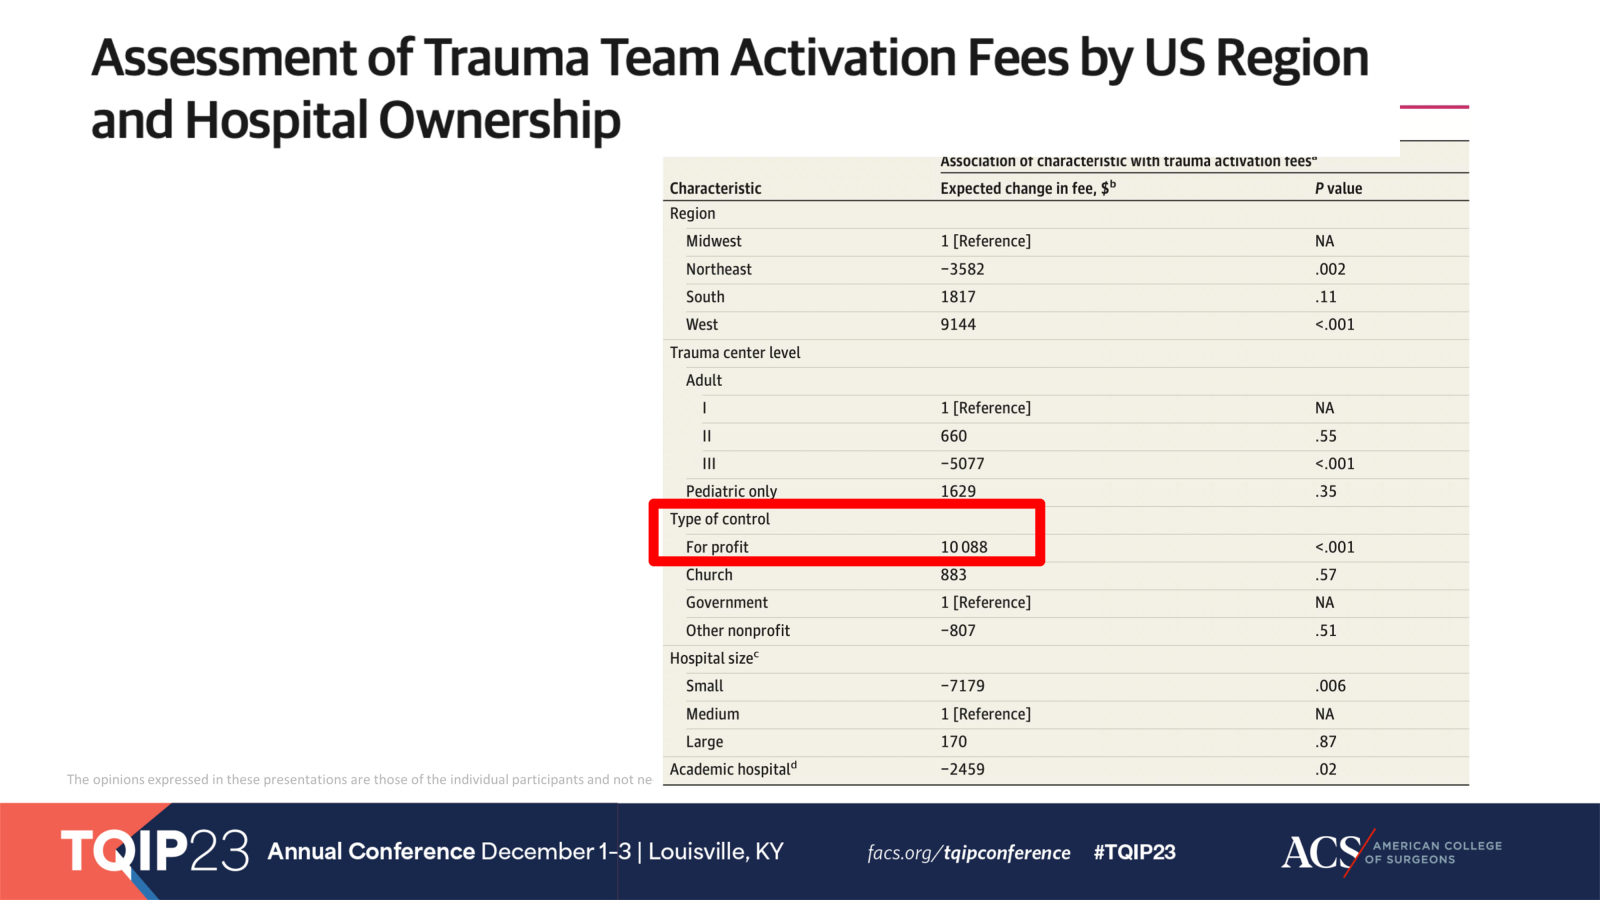1600x900 pixels.
Task: Click the West row value 9144
Action: pos(958,325)
